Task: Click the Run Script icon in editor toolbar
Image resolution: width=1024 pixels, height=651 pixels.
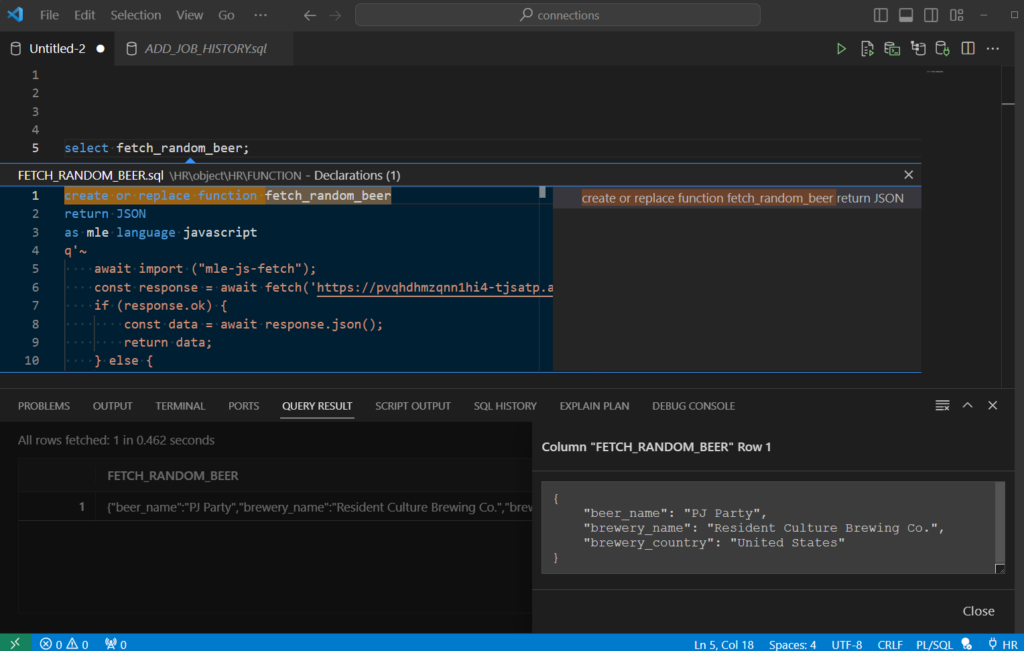Action: pyautogui.click(x=867, y=48)
